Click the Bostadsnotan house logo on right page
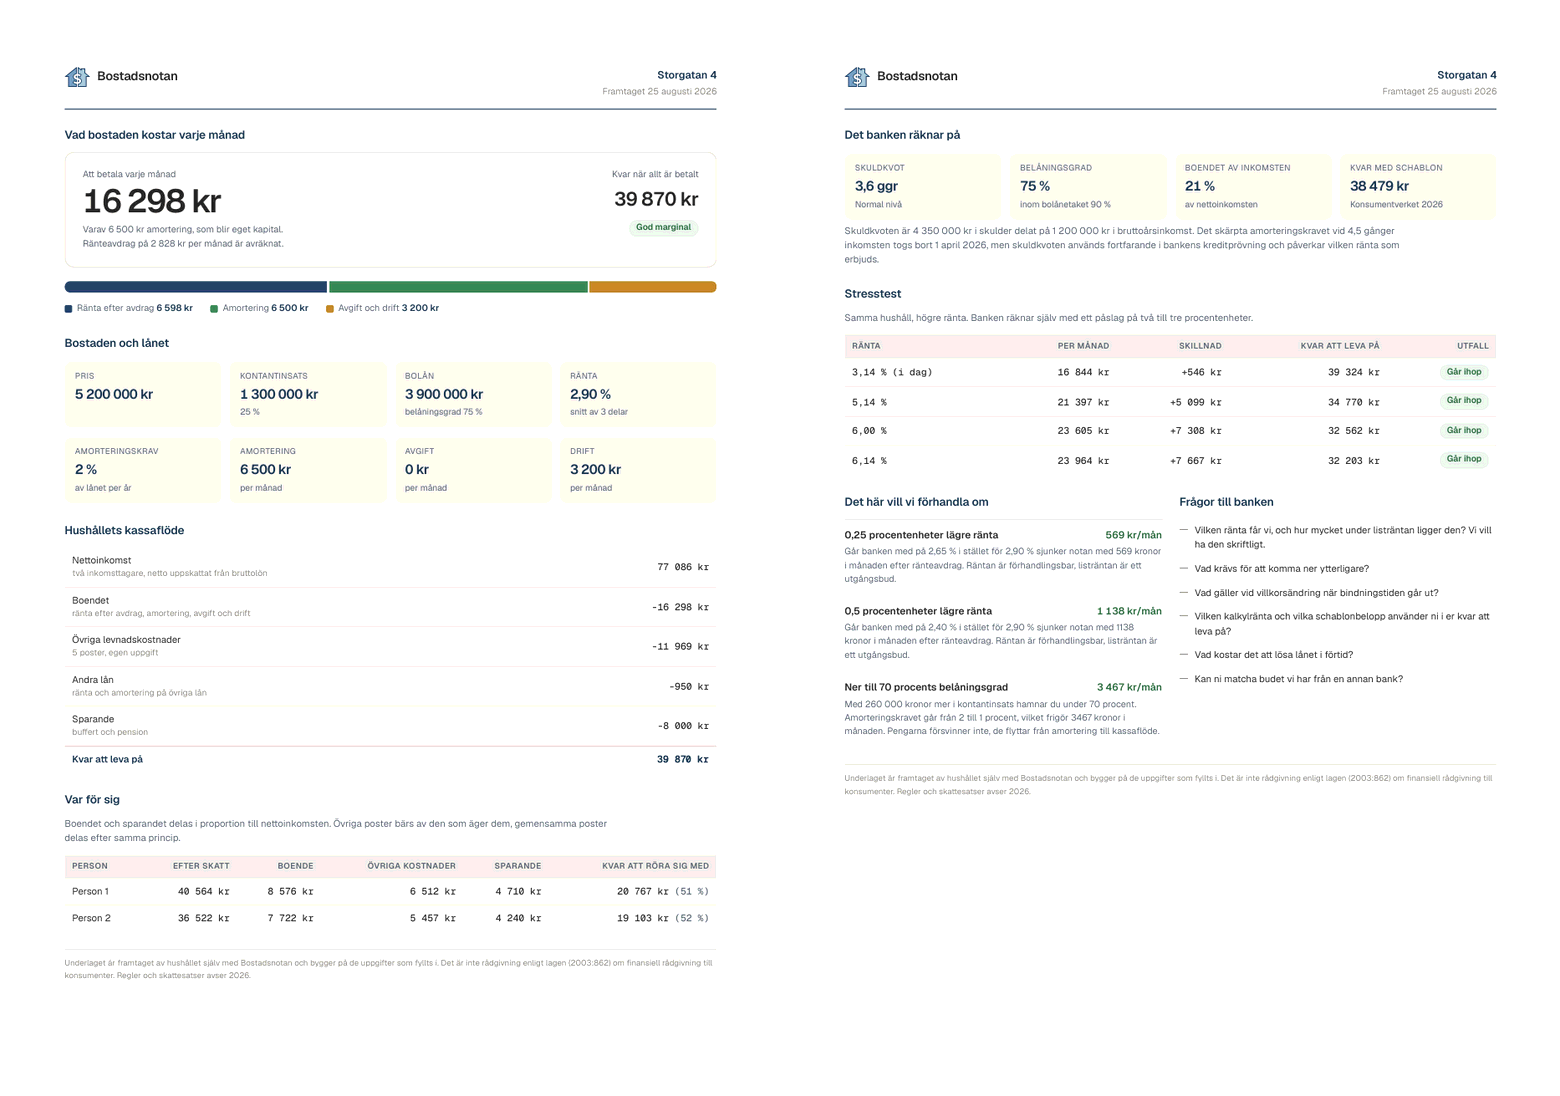 tap(857, 76)
